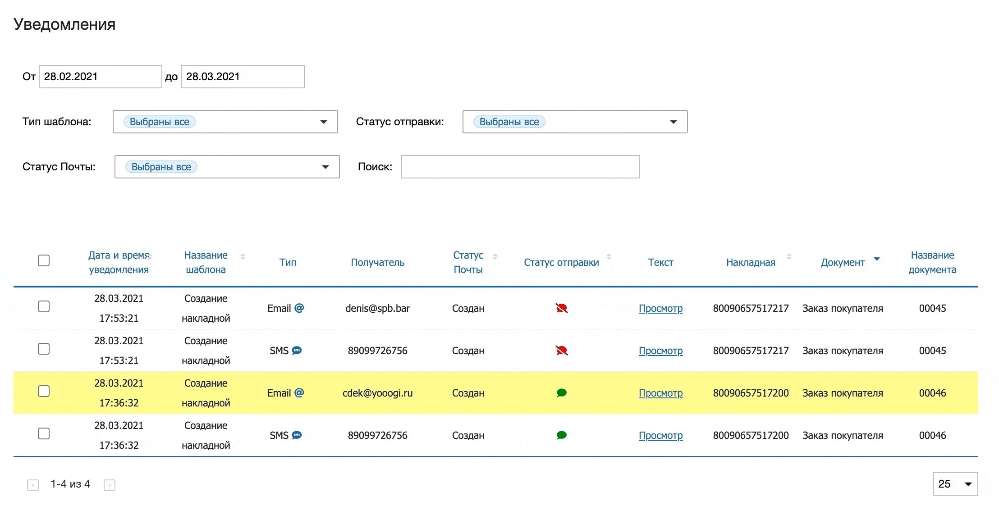
Task: Open the Статус Почты filter dropdown
Action: pyautogui.click(x=227, y=167)
